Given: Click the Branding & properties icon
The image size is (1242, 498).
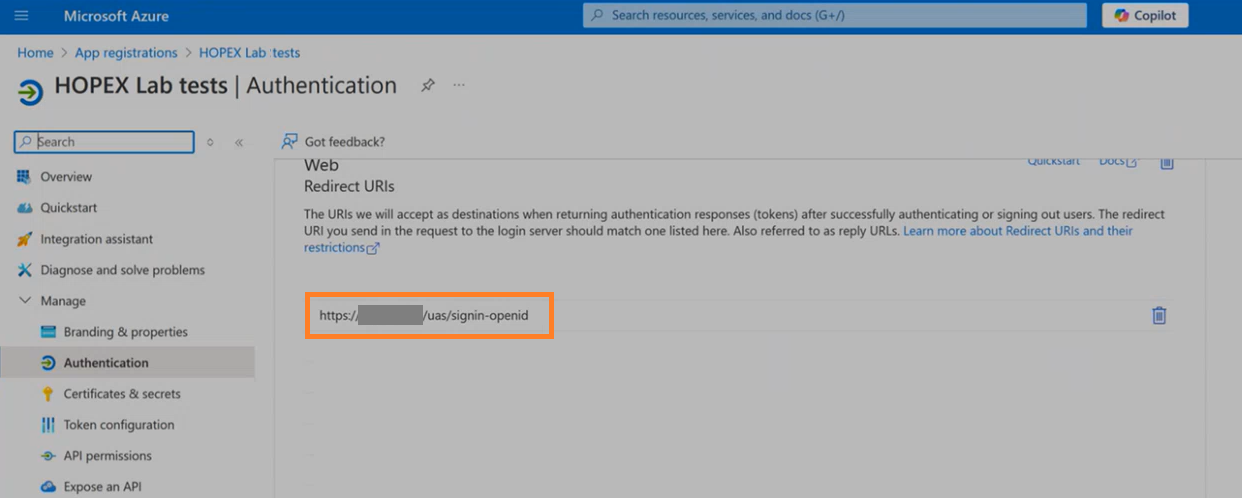Looking at the screenshot, I should click(48, 332).
